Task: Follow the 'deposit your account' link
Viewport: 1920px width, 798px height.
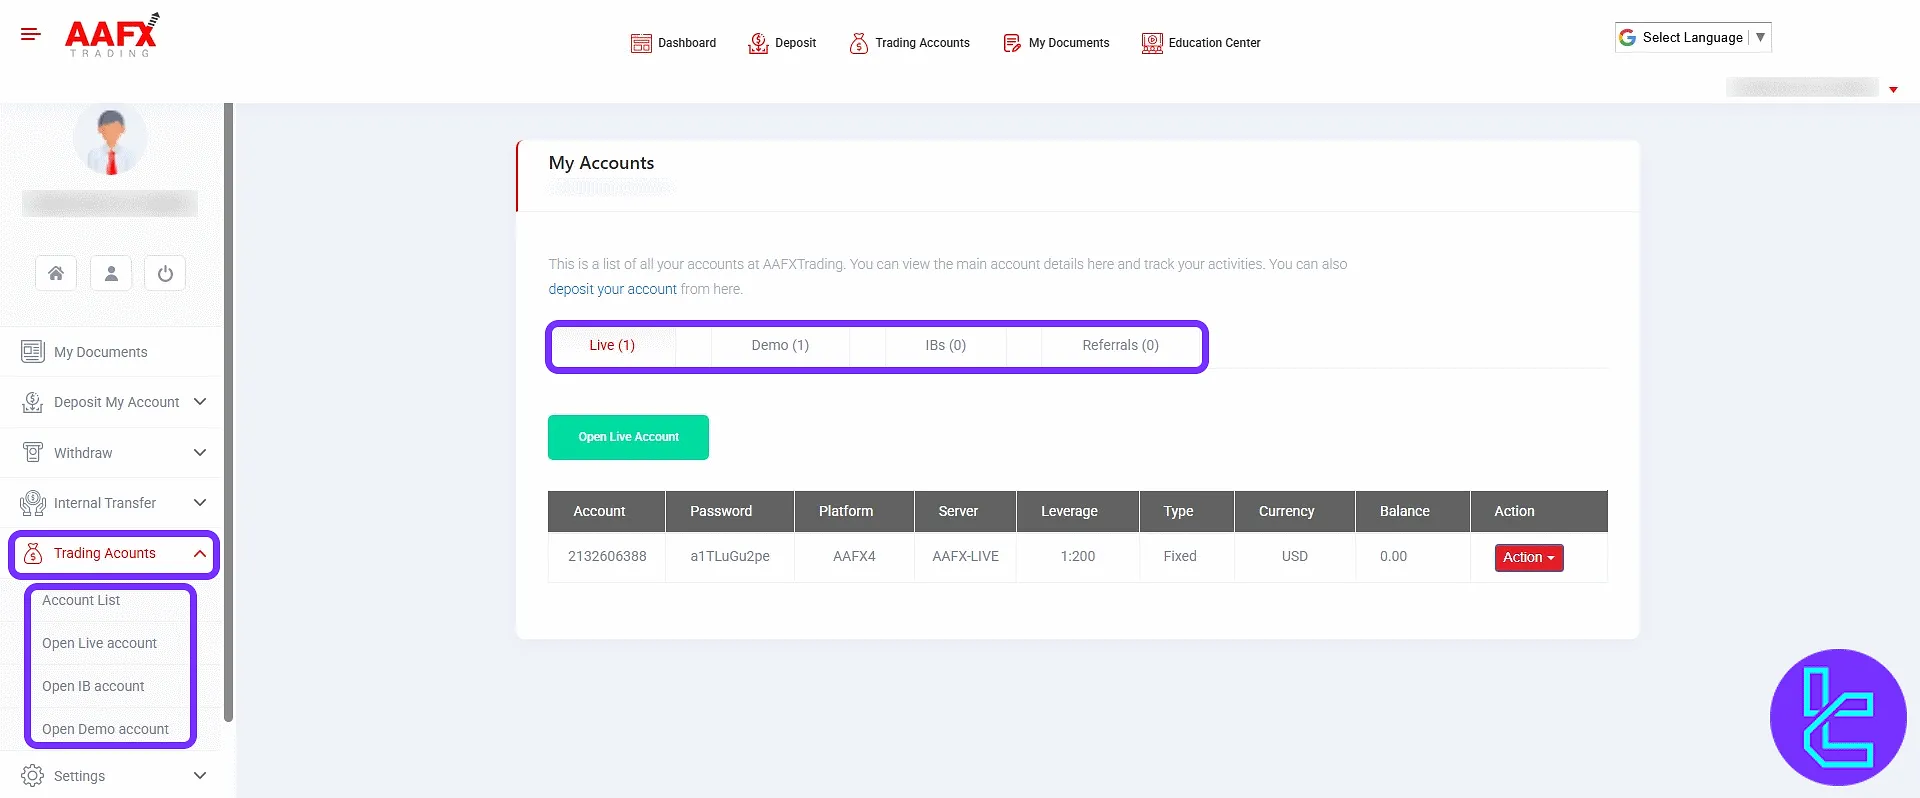Action: point(612,289)
